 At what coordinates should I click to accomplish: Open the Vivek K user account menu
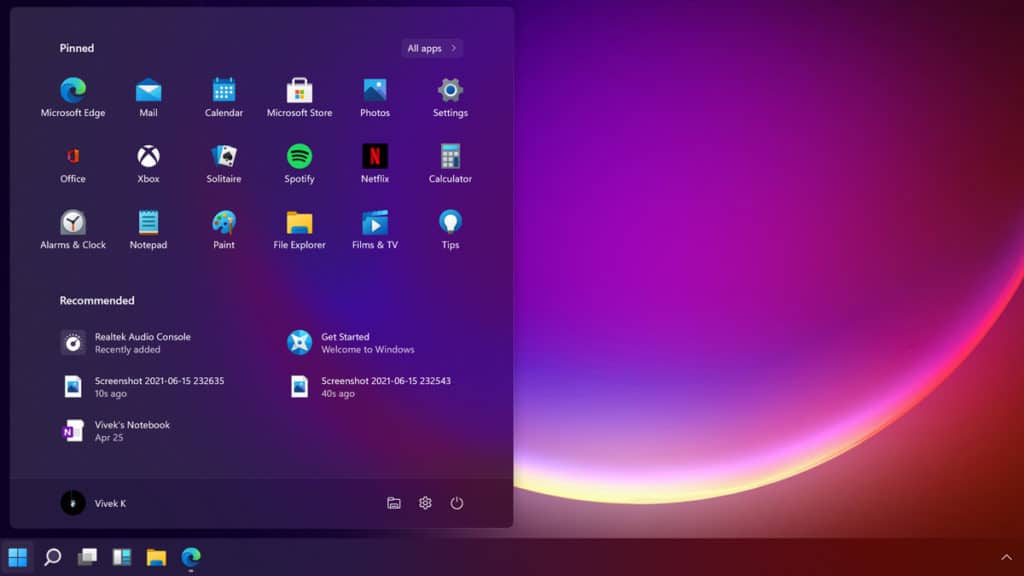tap(93, 503)
